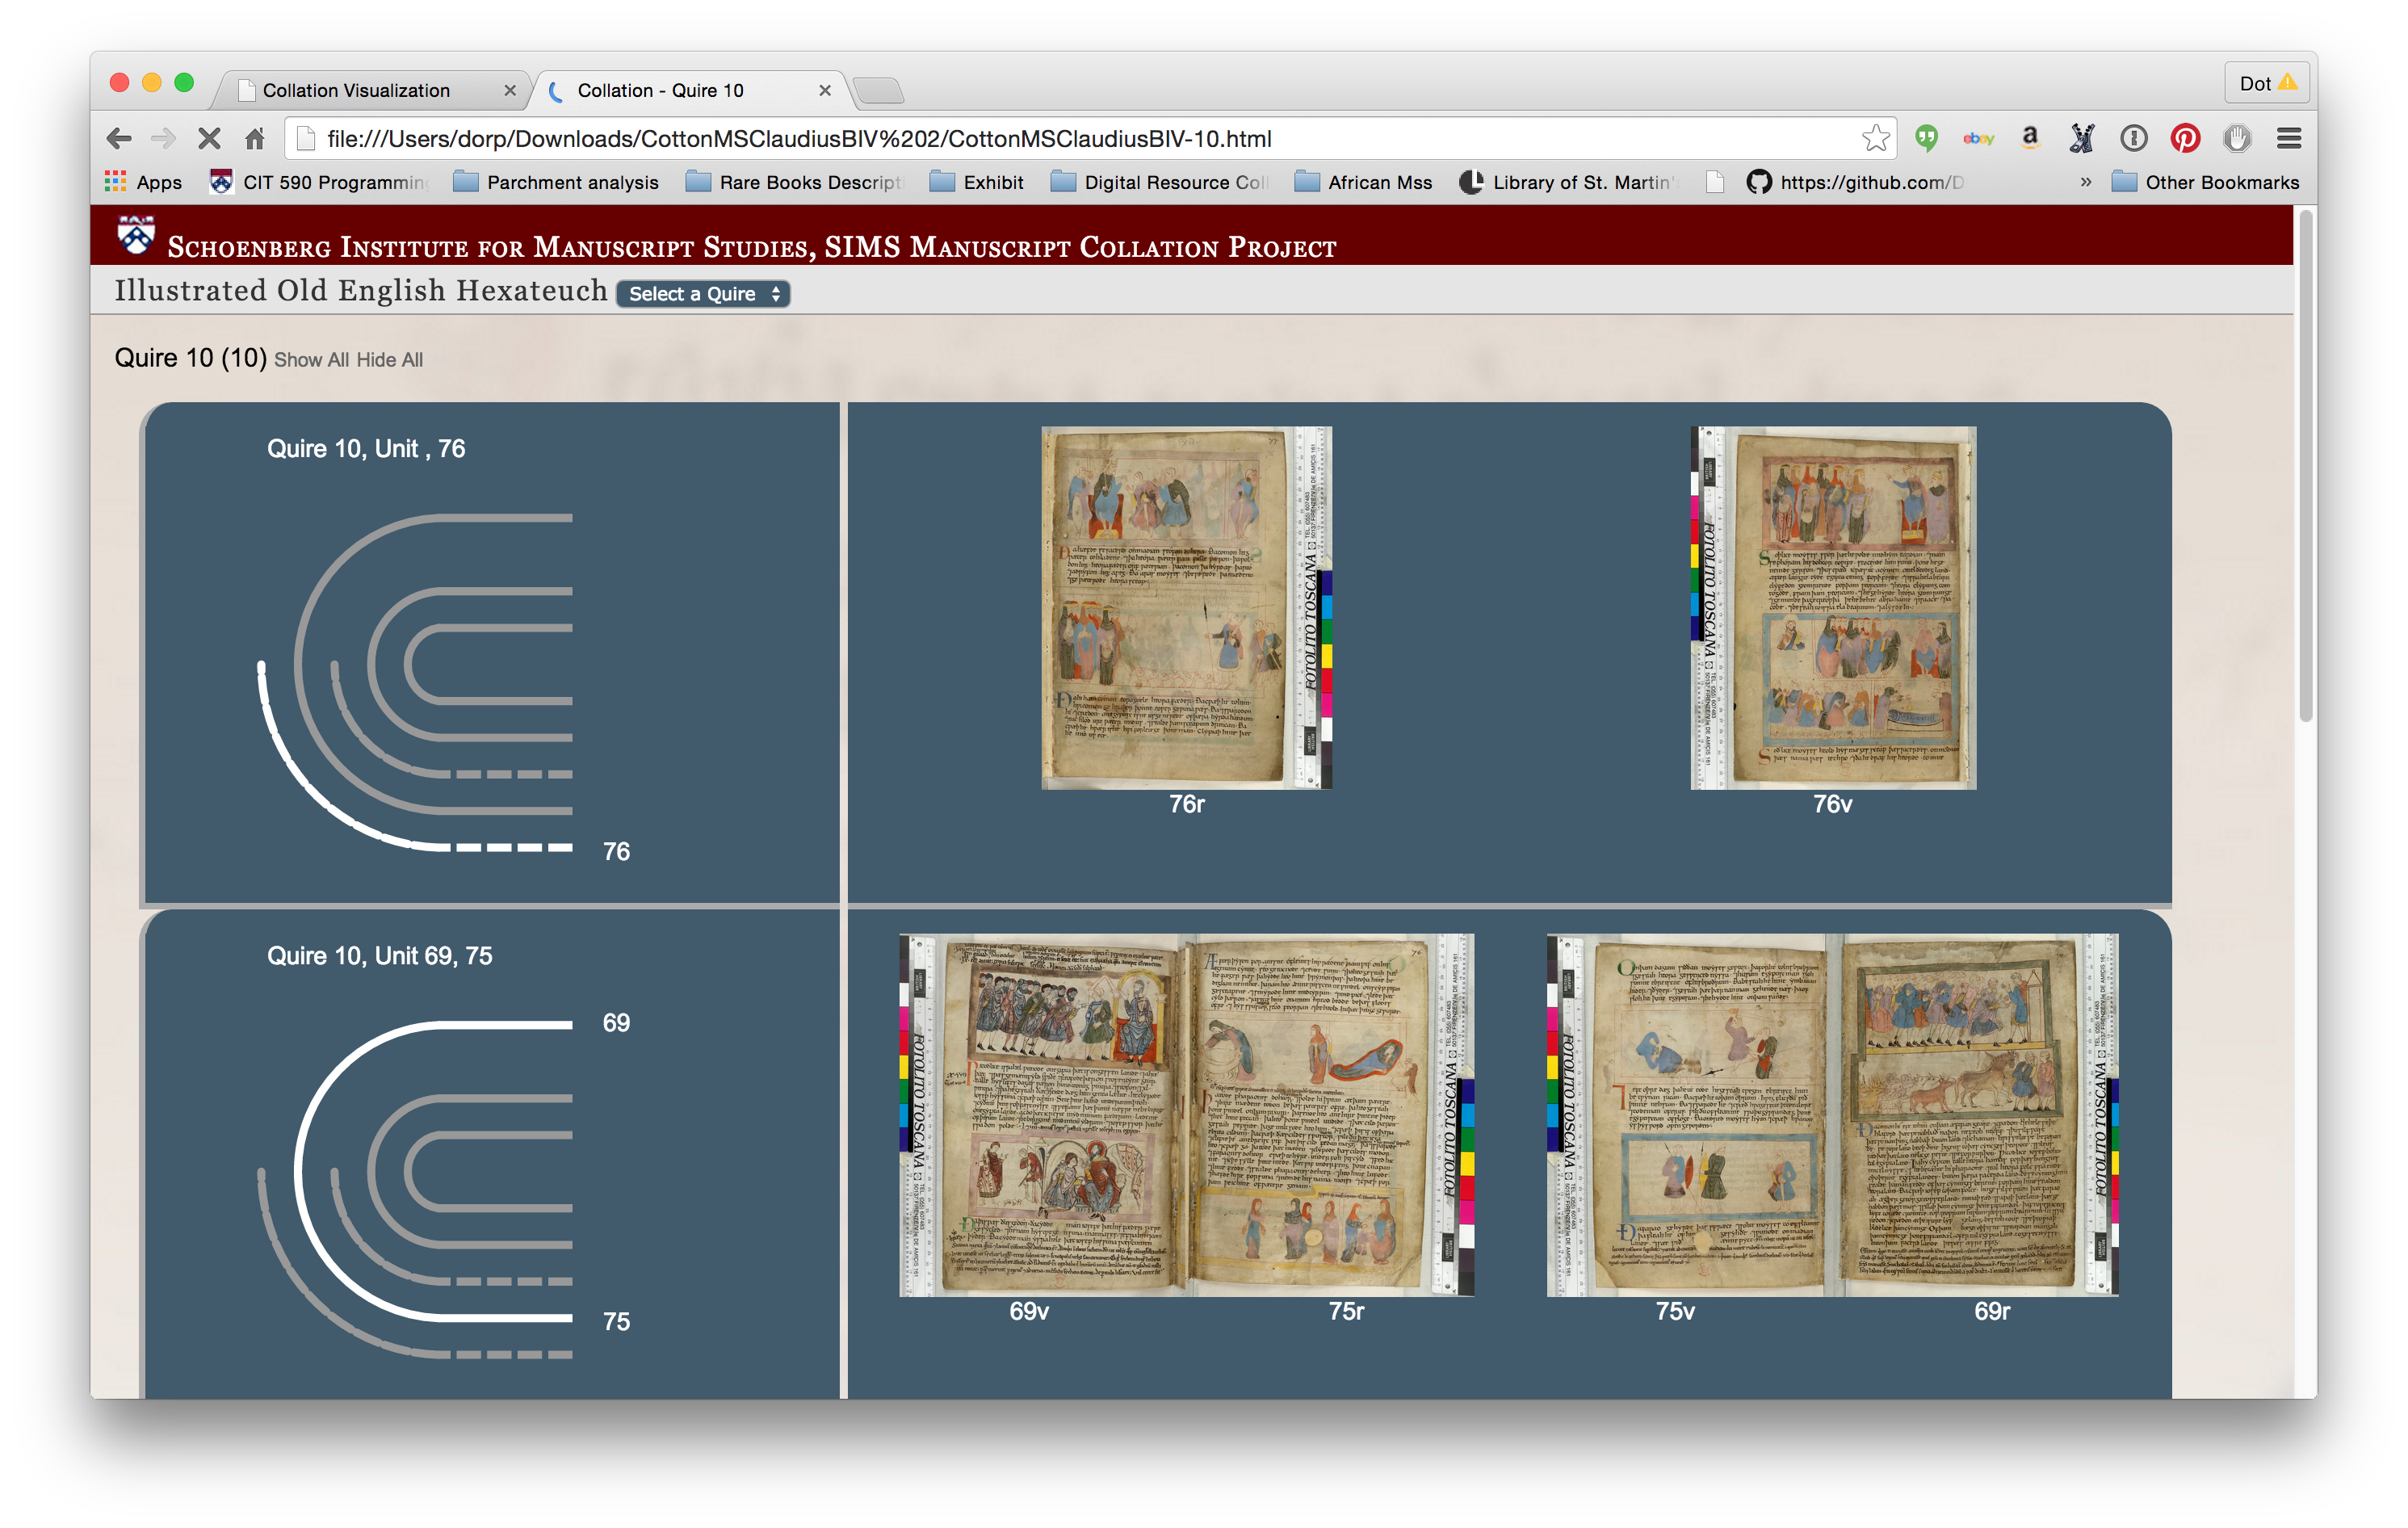Viewport: 2408px width, 1528px height.
Task: Open the folio 76v thumbnail
Action: (1833, 608)
